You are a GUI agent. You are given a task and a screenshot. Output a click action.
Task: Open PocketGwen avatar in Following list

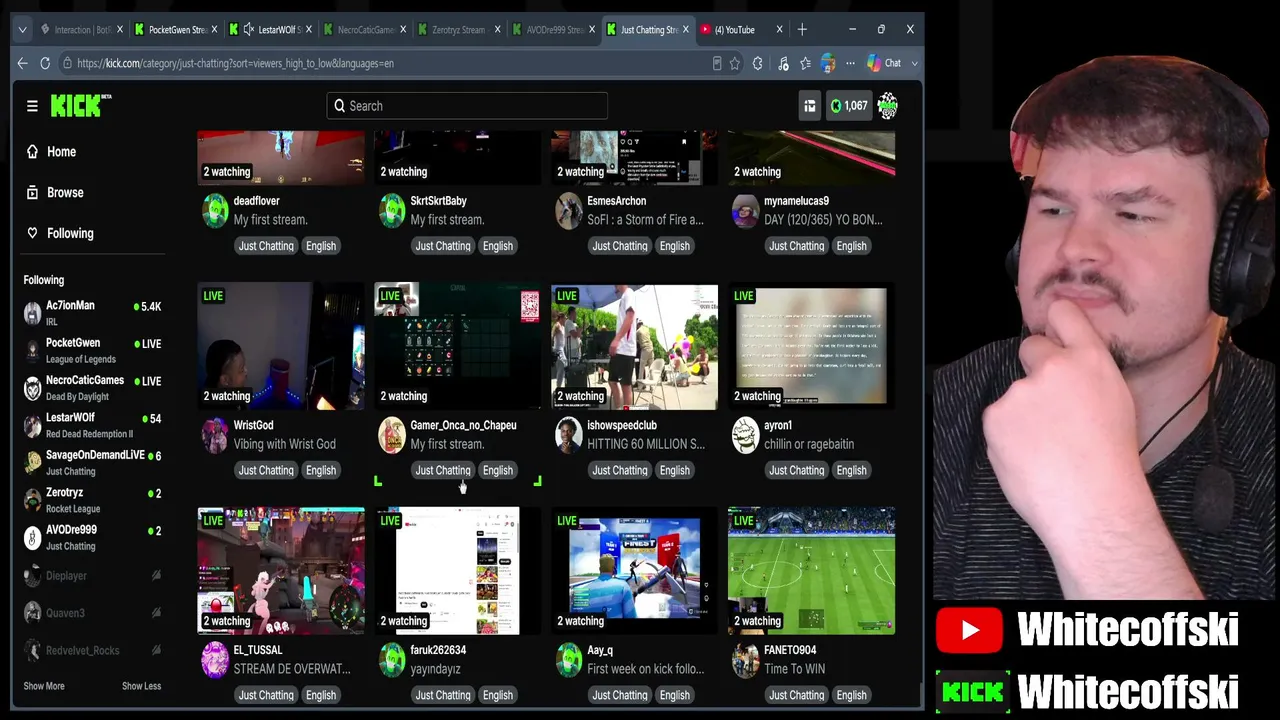(33, 350)
